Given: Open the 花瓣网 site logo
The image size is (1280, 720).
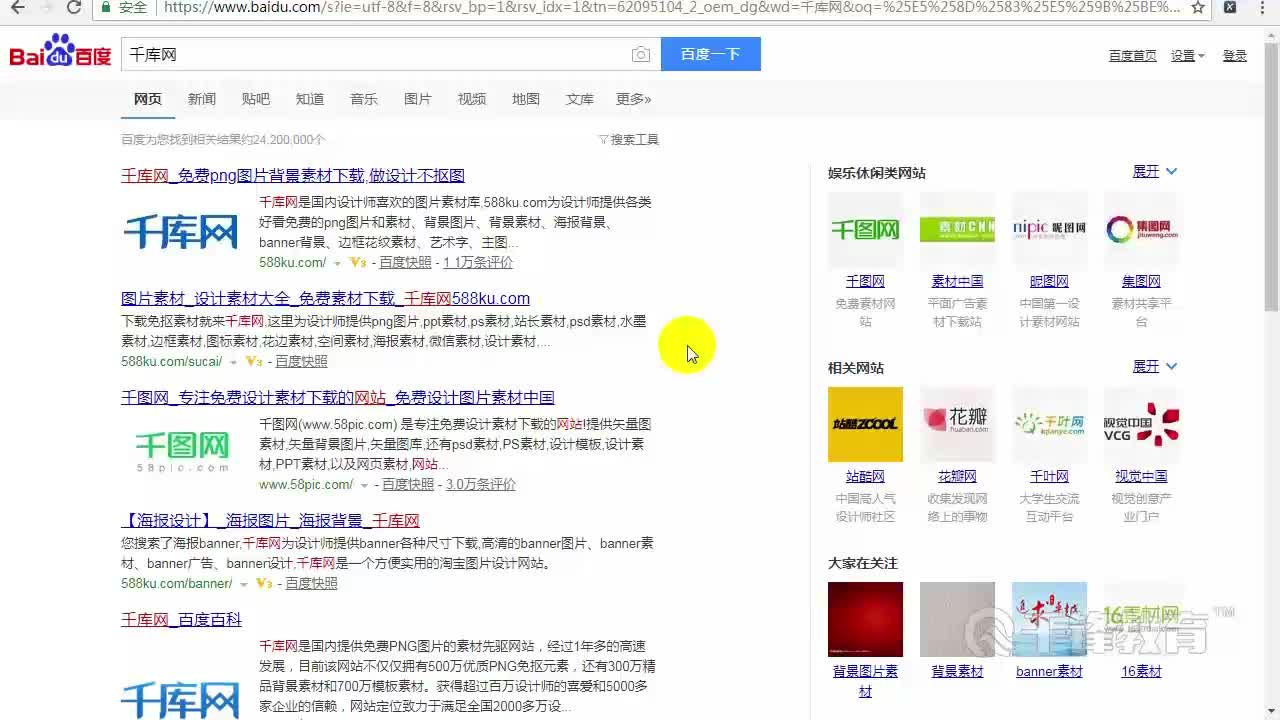Looking at the screenshot, I should (957, 424).
